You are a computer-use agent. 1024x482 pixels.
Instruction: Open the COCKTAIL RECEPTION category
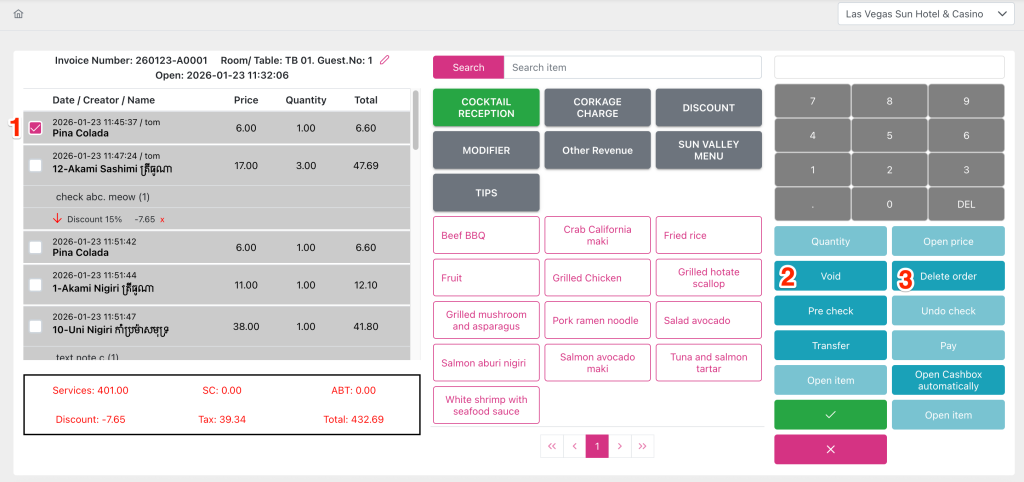[486, 108]
